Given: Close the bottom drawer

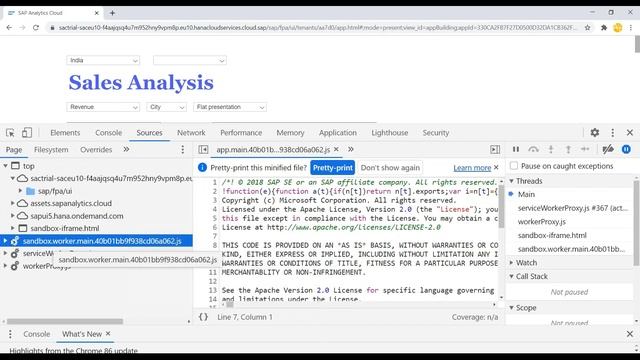Looking at the screenshot, I should click(630, 334).
